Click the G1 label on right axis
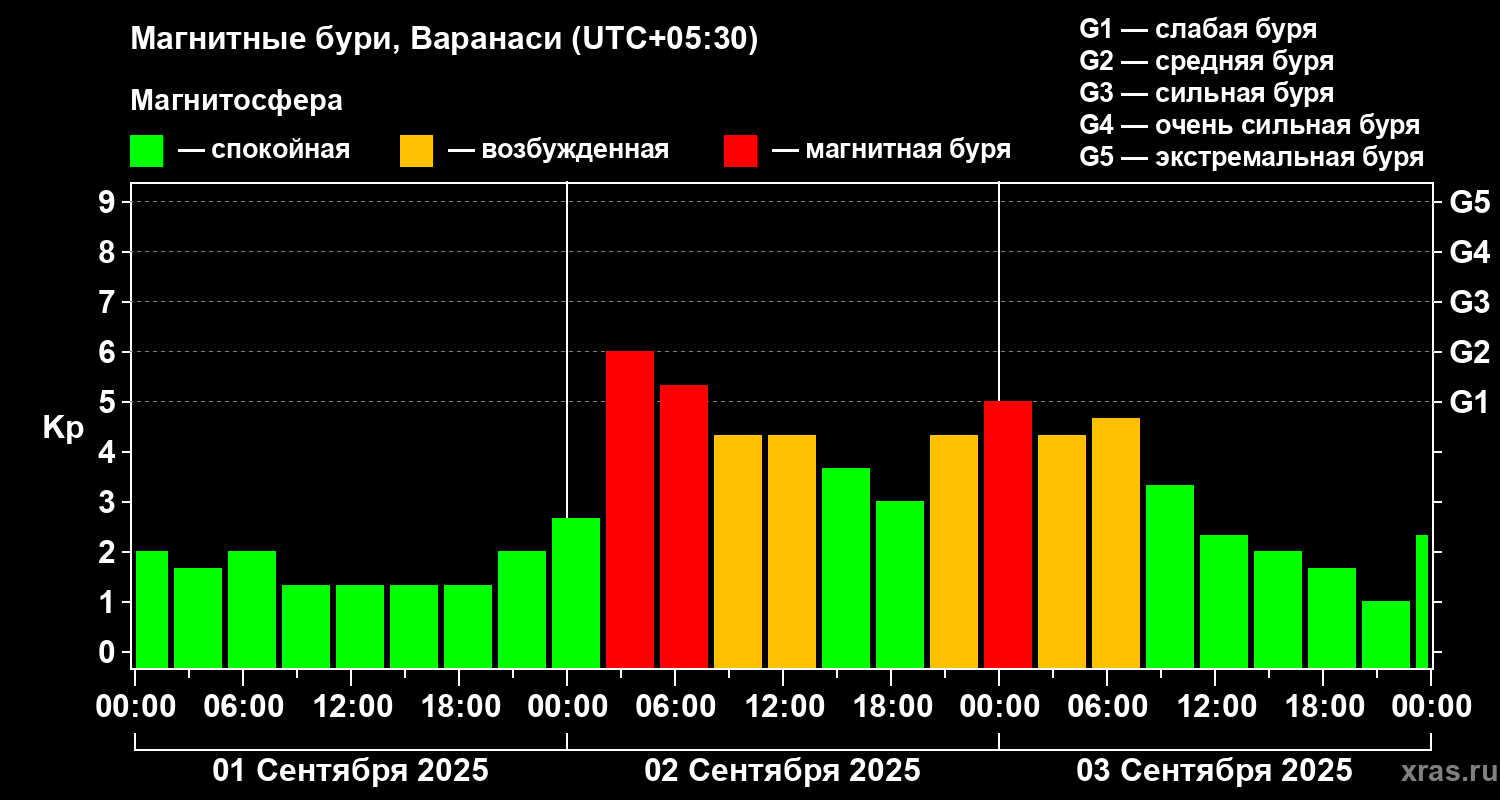This screenshot has height=800, width=1500. coord(1469,402)
